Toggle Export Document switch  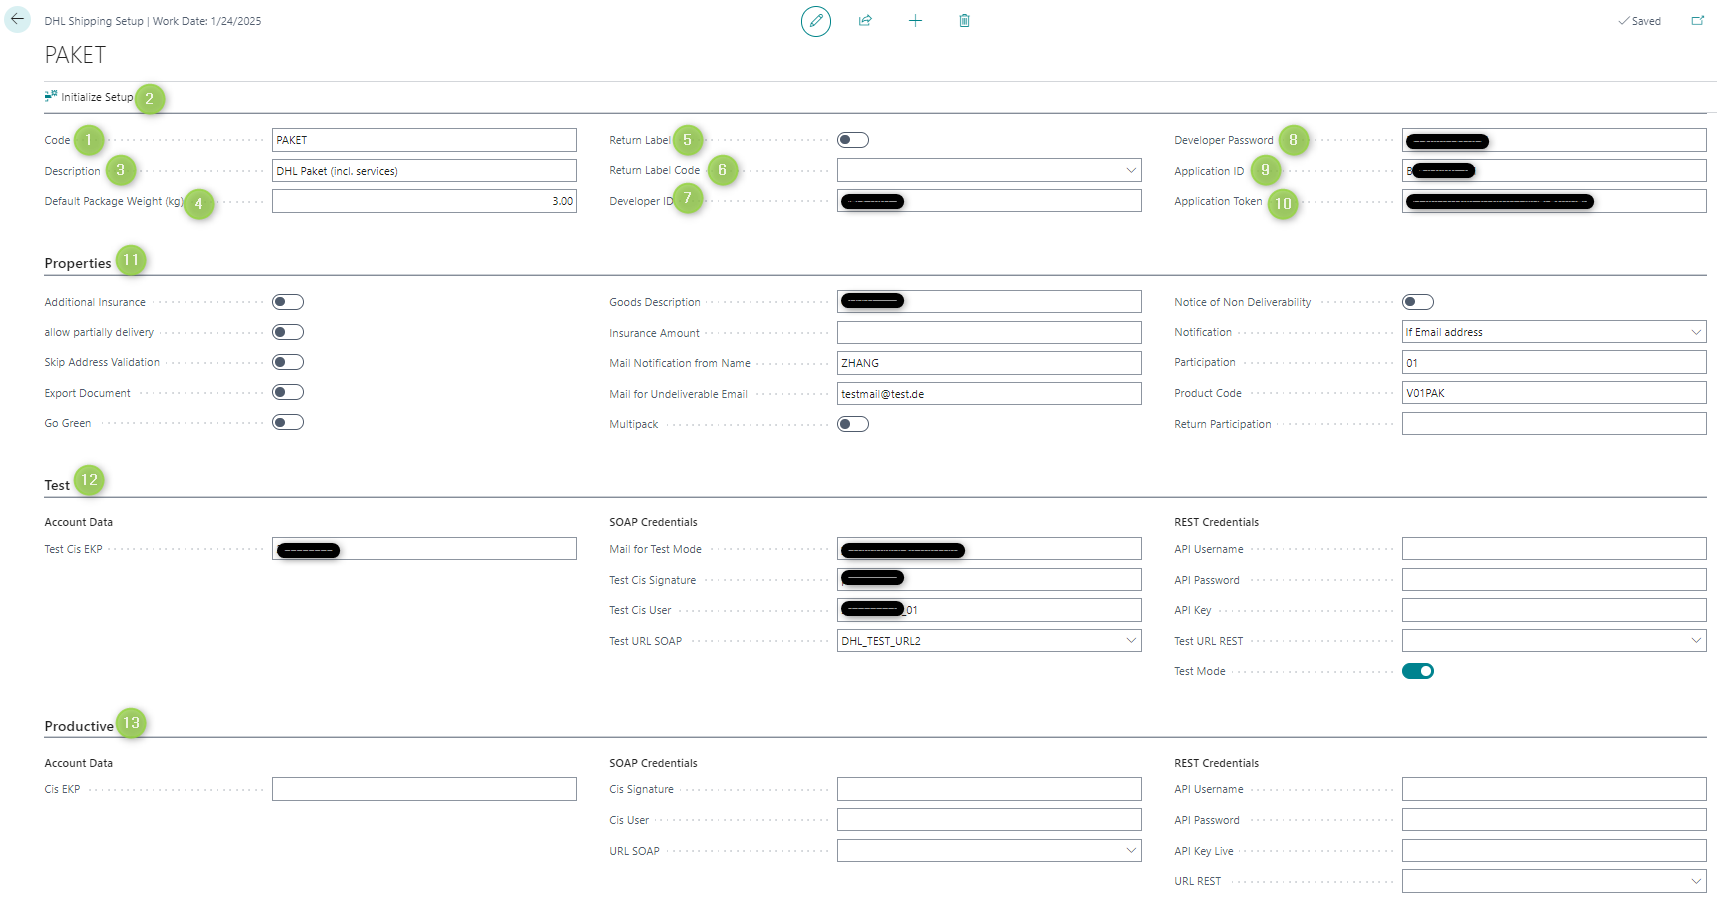[288, 392]
